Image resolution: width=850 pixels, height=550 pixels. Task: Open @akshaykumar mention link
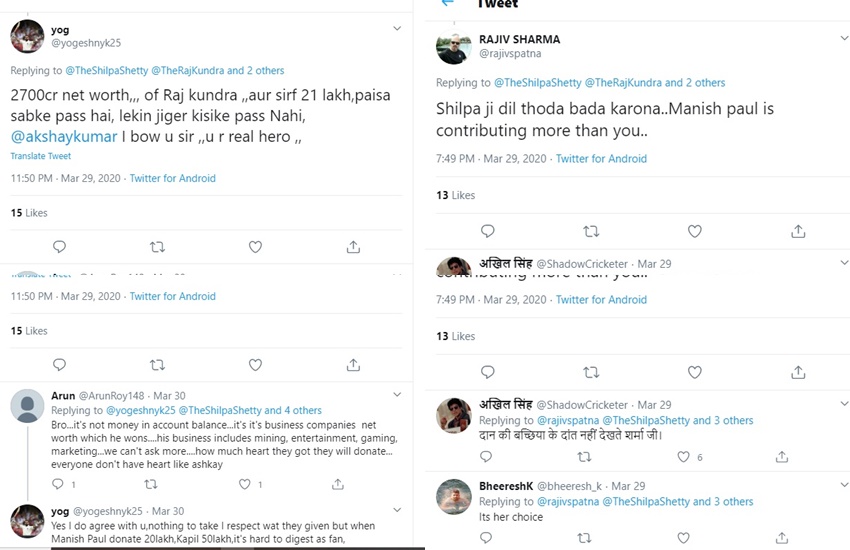pyautogui.click(x=64, y=137)
